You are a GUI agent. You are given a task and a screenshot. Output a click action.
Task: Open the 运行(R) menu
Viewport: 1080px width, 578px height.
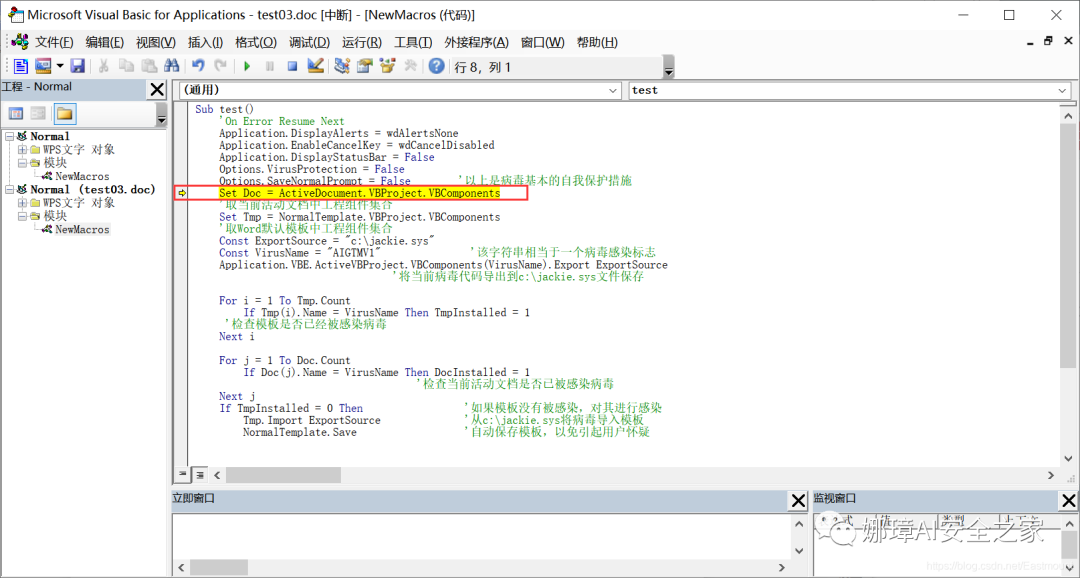pos(362,42)
